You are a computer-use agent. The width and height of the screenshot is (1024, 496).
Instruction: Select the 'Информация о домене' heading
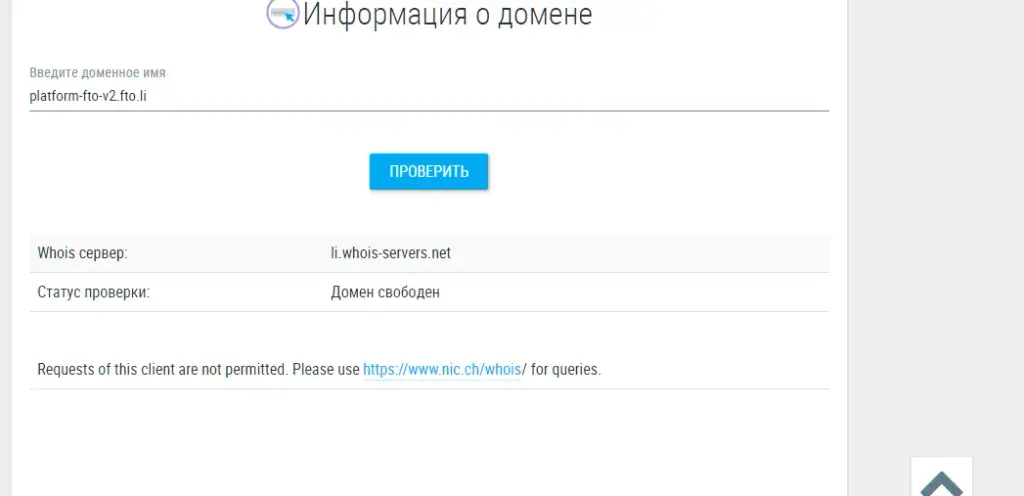[447, 14]
